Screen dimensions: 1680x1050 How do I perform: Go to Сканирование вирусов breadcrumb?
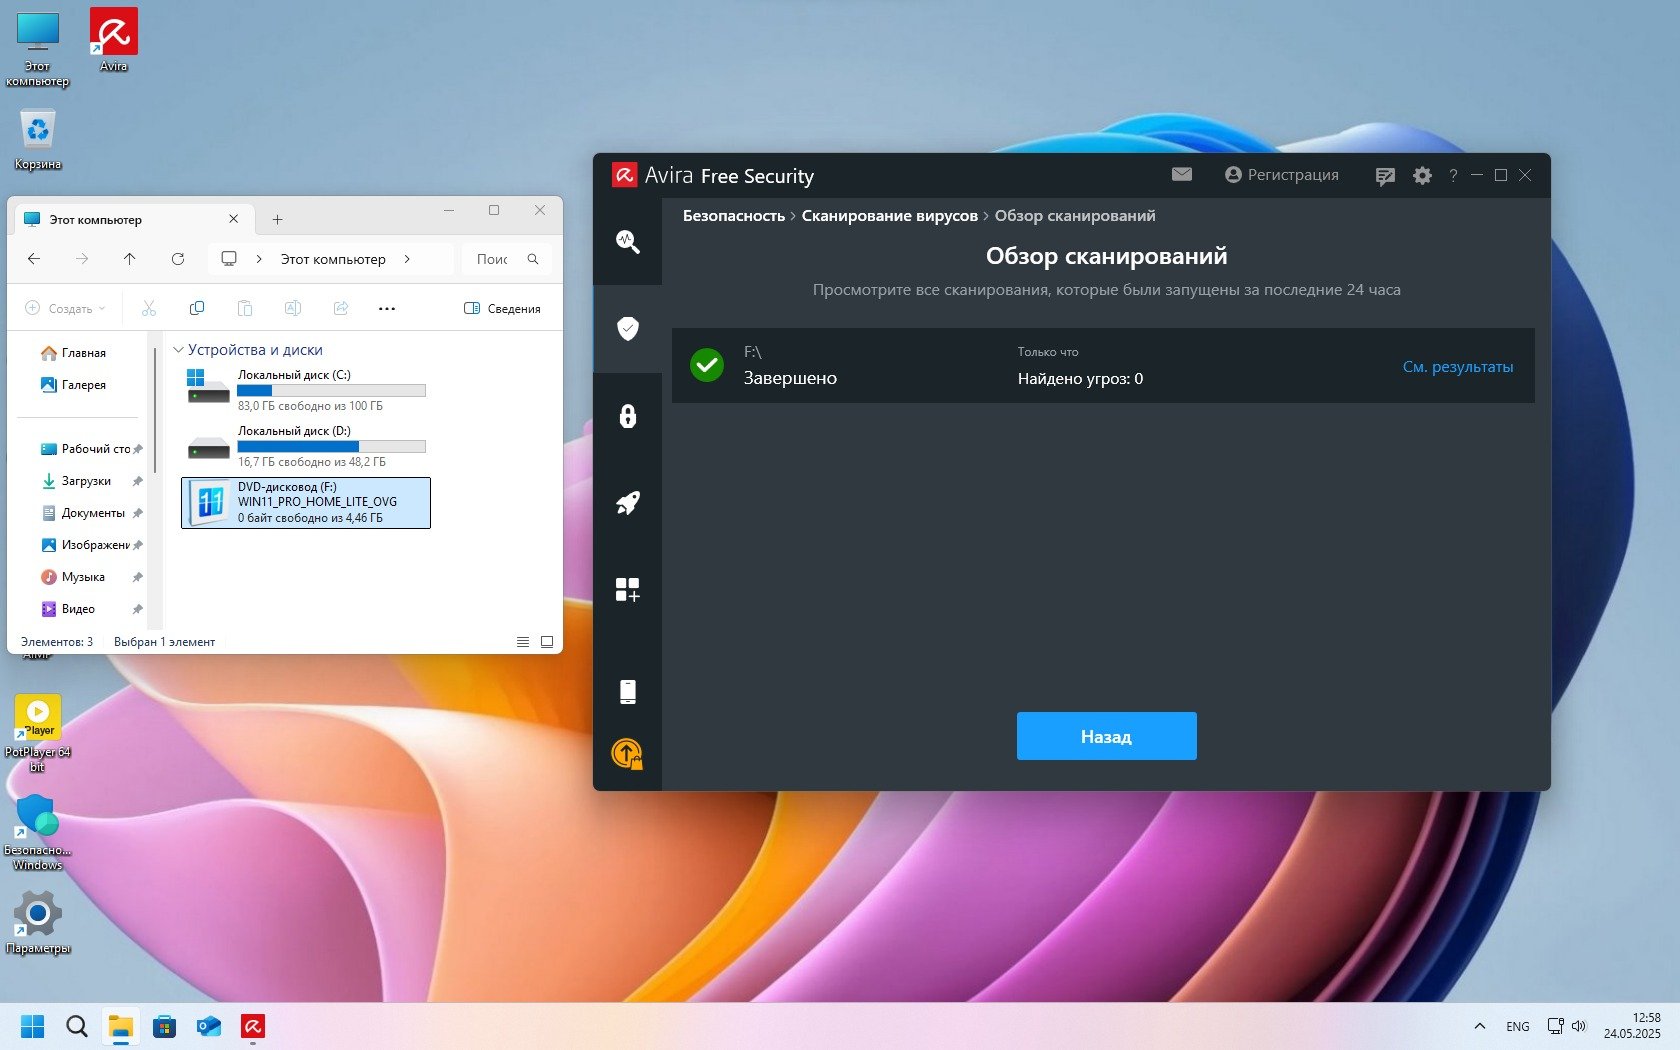tap(889, 216)
